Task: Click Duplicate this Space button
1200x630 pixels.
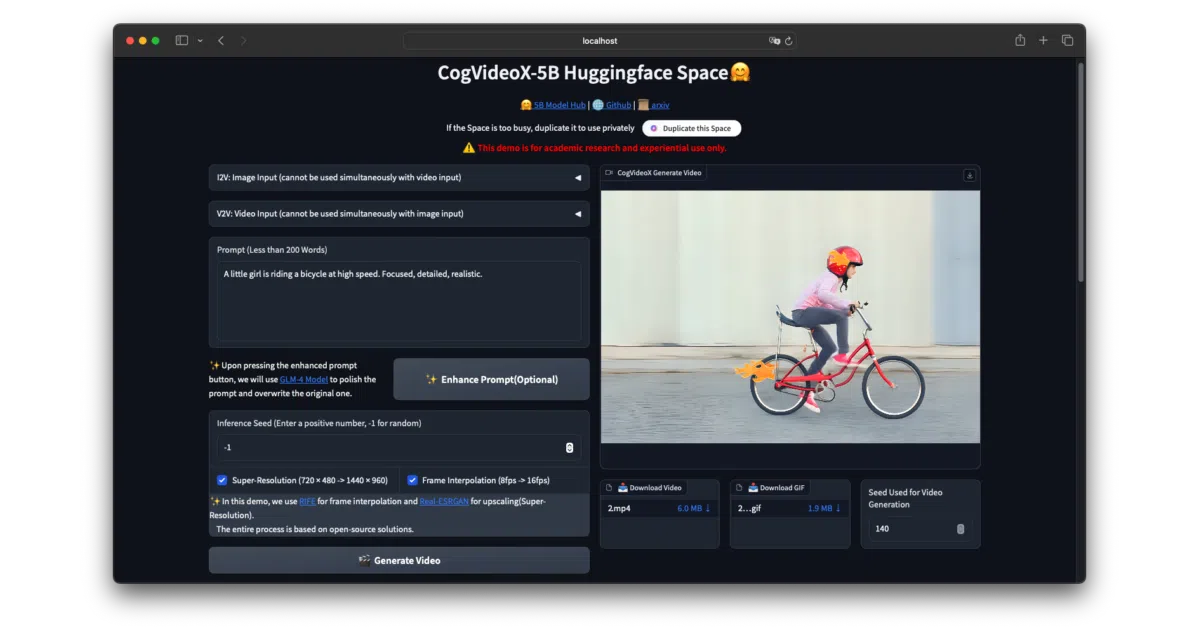Action: (x=692, y=128)
